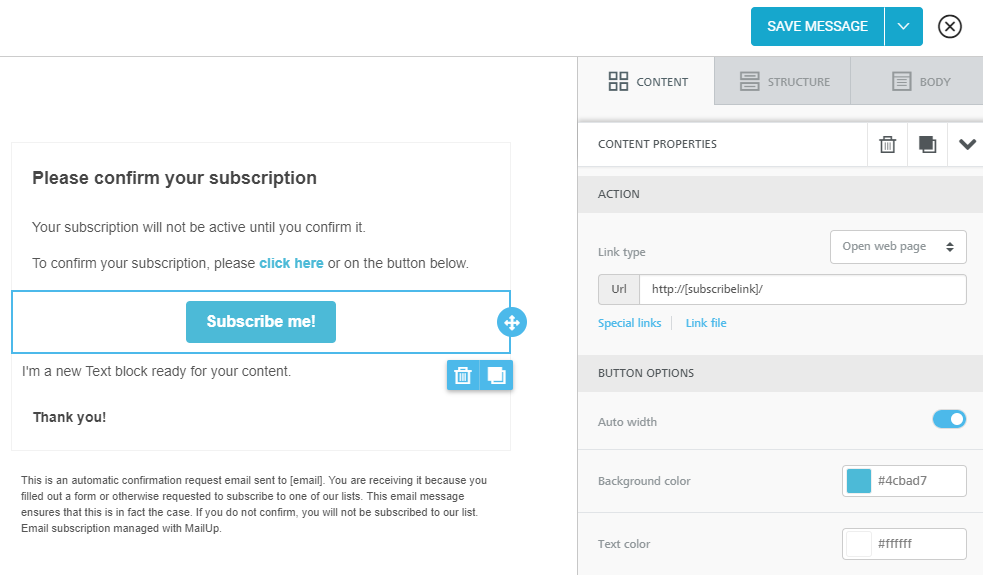
Task: Open the Text color swatch
Action: pos(859,544)
